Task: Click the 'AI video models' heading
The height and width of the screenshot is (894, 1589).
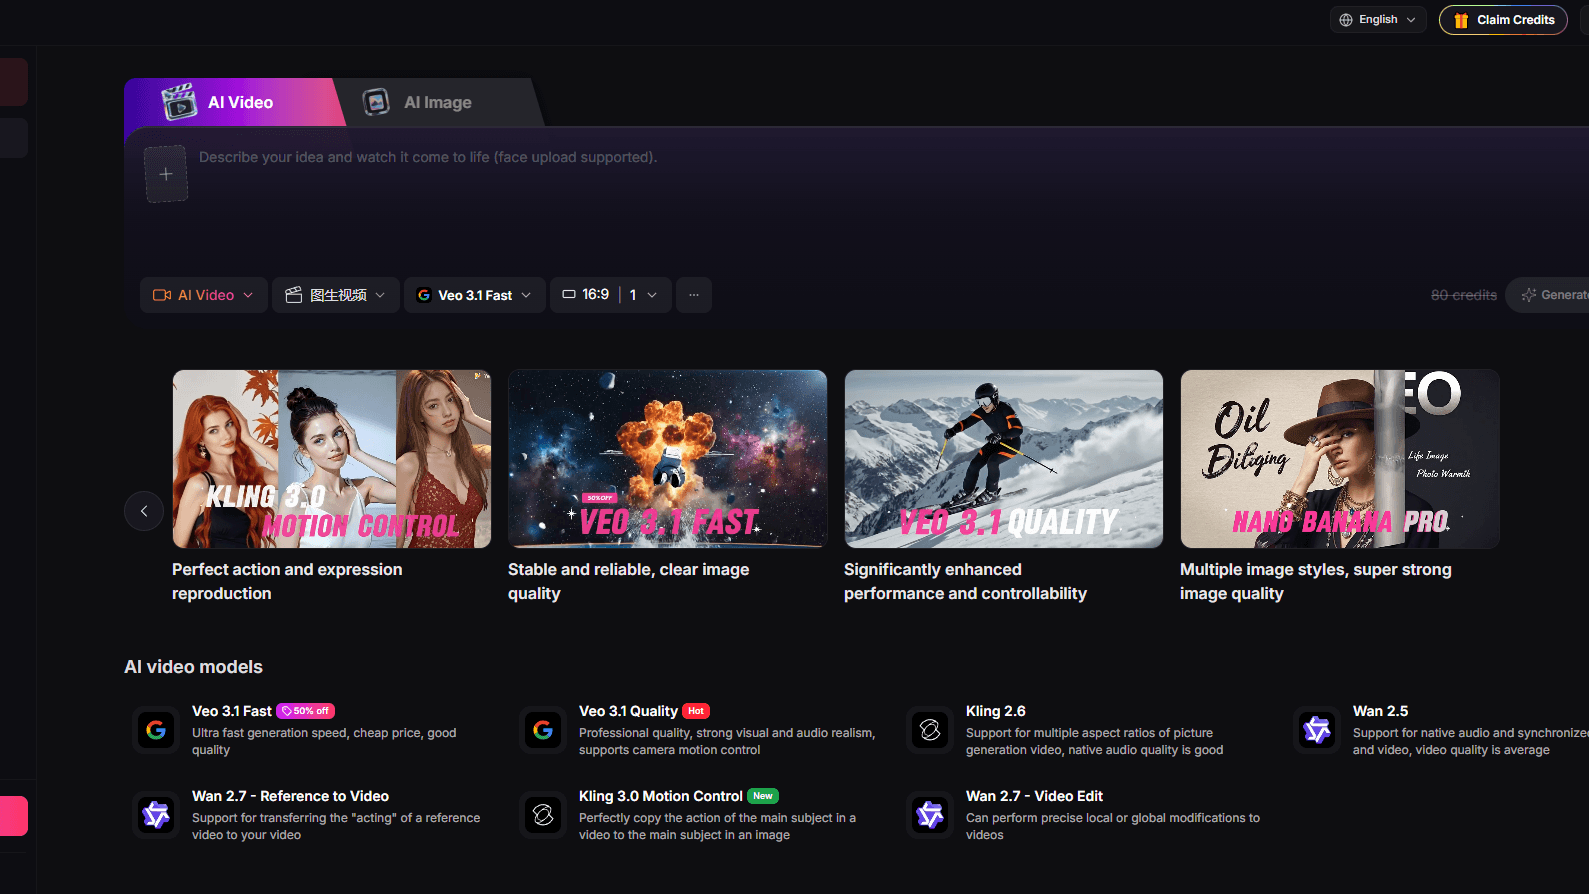Action: (193, 667)
